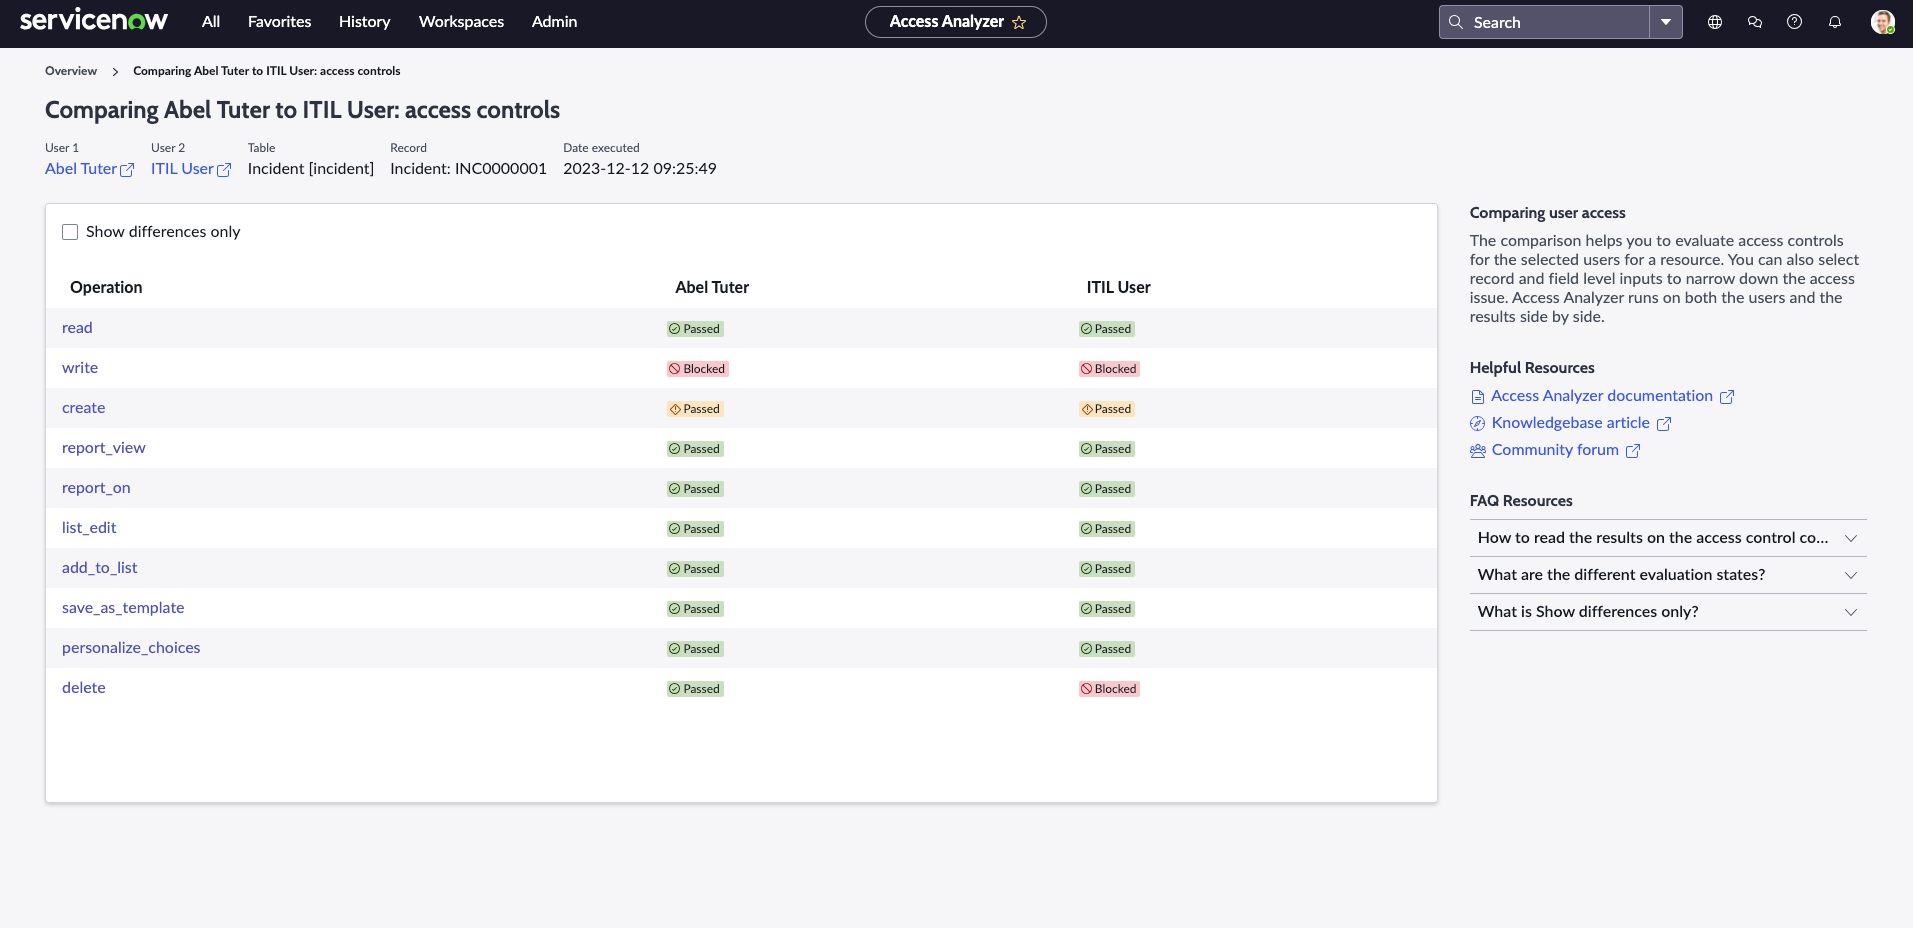Open the list_edit operation link
This screenshot has height=928, width=1913.
pyautogui.click(x=89, y=528)
